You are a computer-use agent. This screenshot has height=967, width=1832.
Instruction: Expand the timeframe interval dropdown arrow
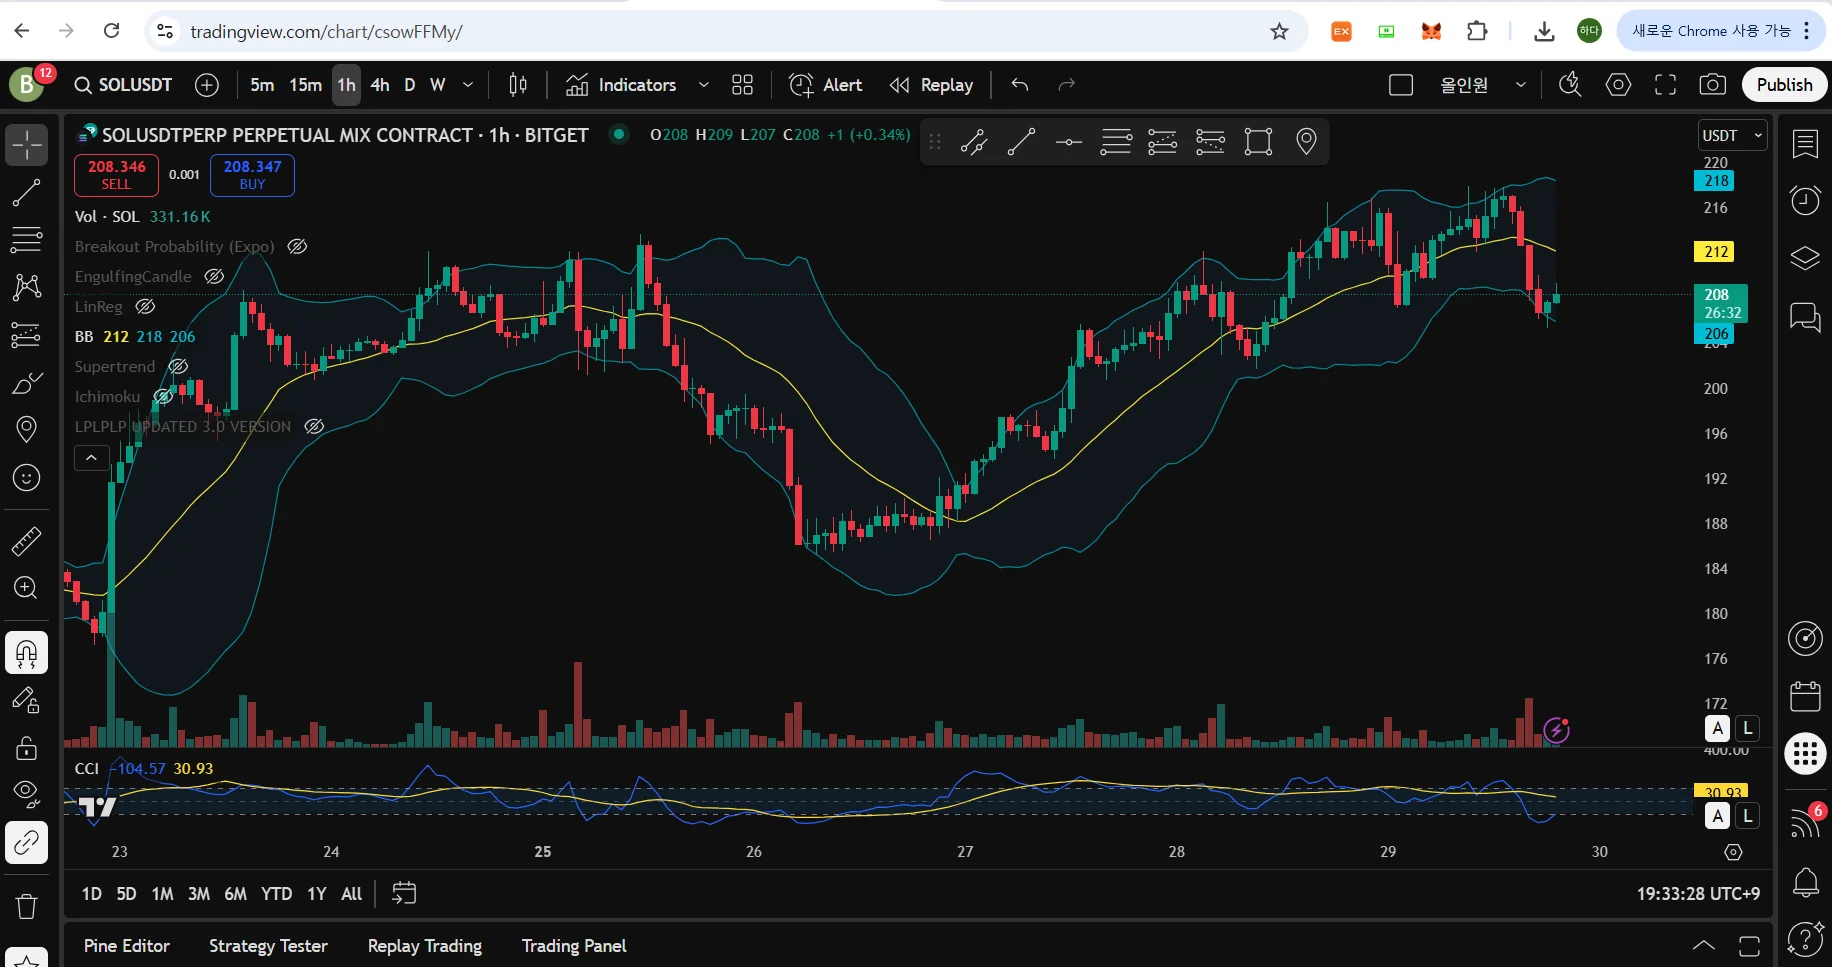(468, 85)
